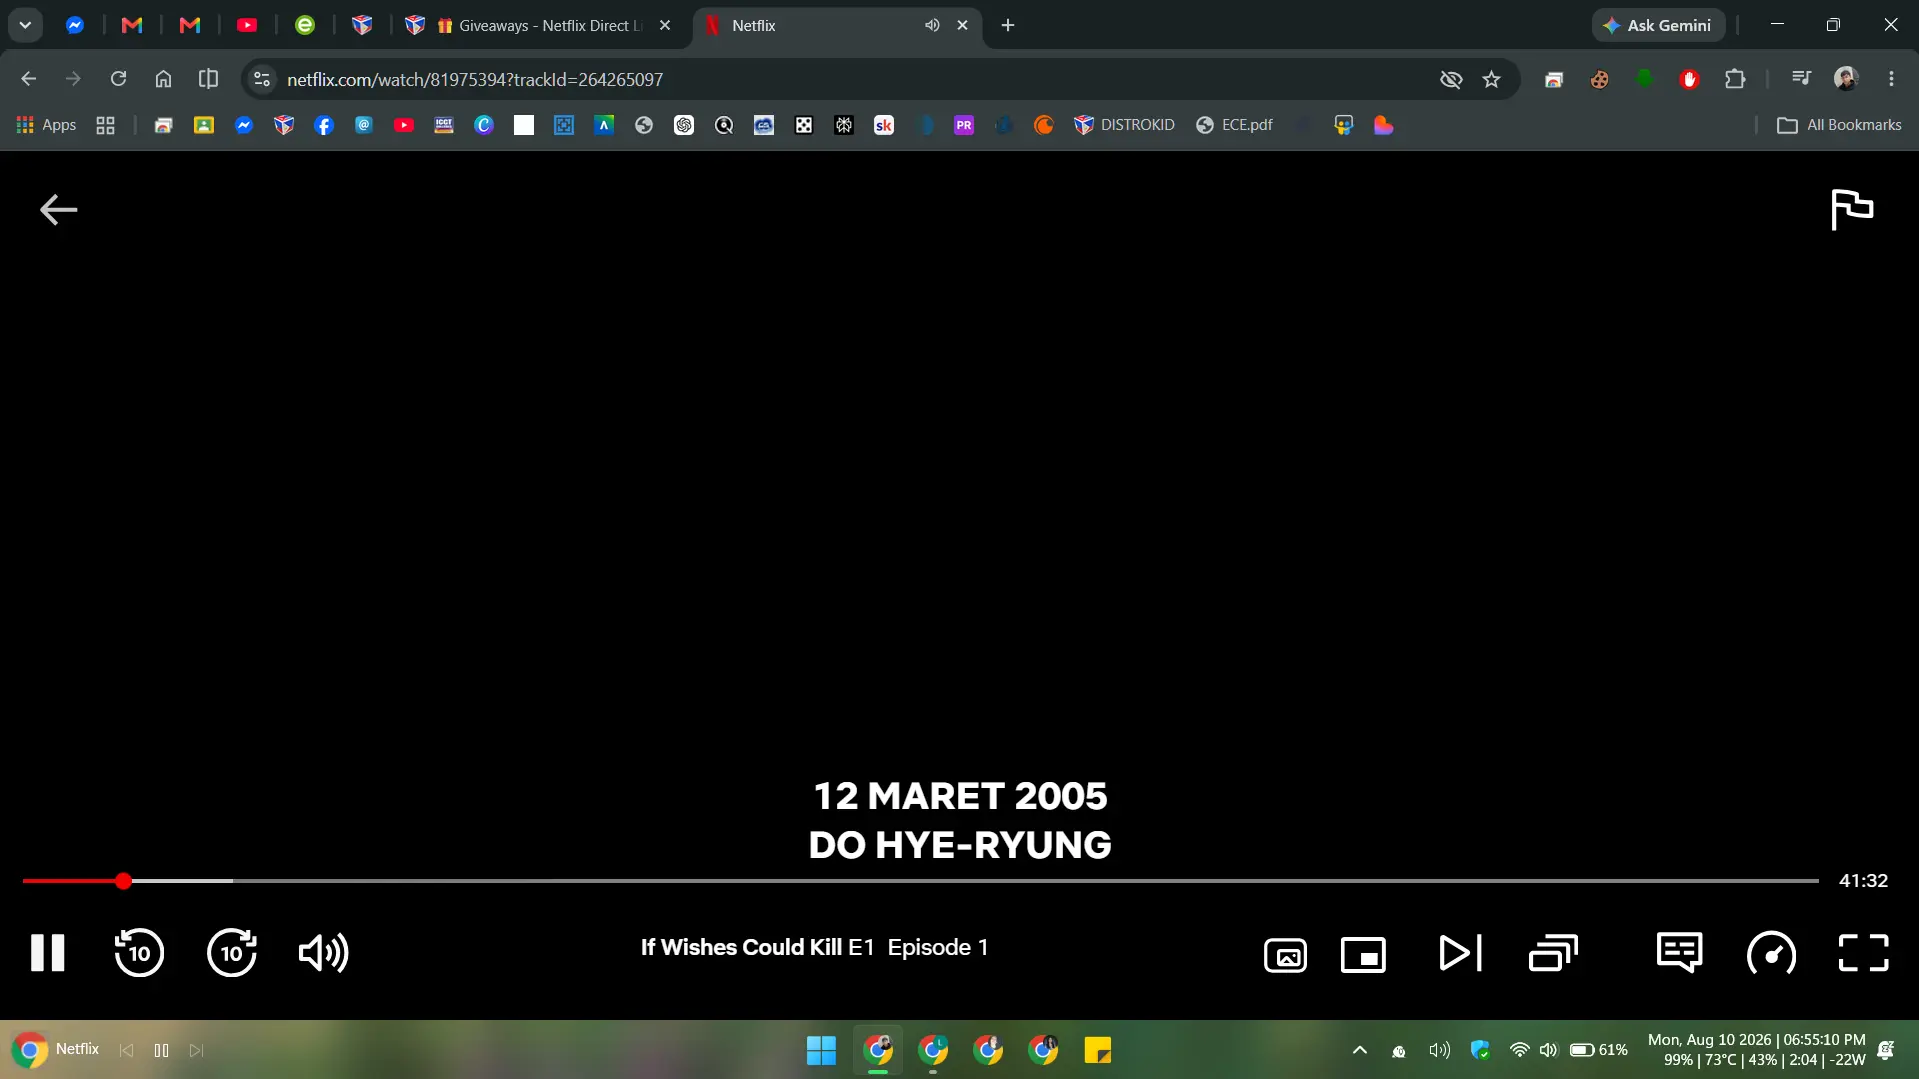Open the Chrome three-dot menu
Screen dimensions: 1919x1079
point(1891,79)
